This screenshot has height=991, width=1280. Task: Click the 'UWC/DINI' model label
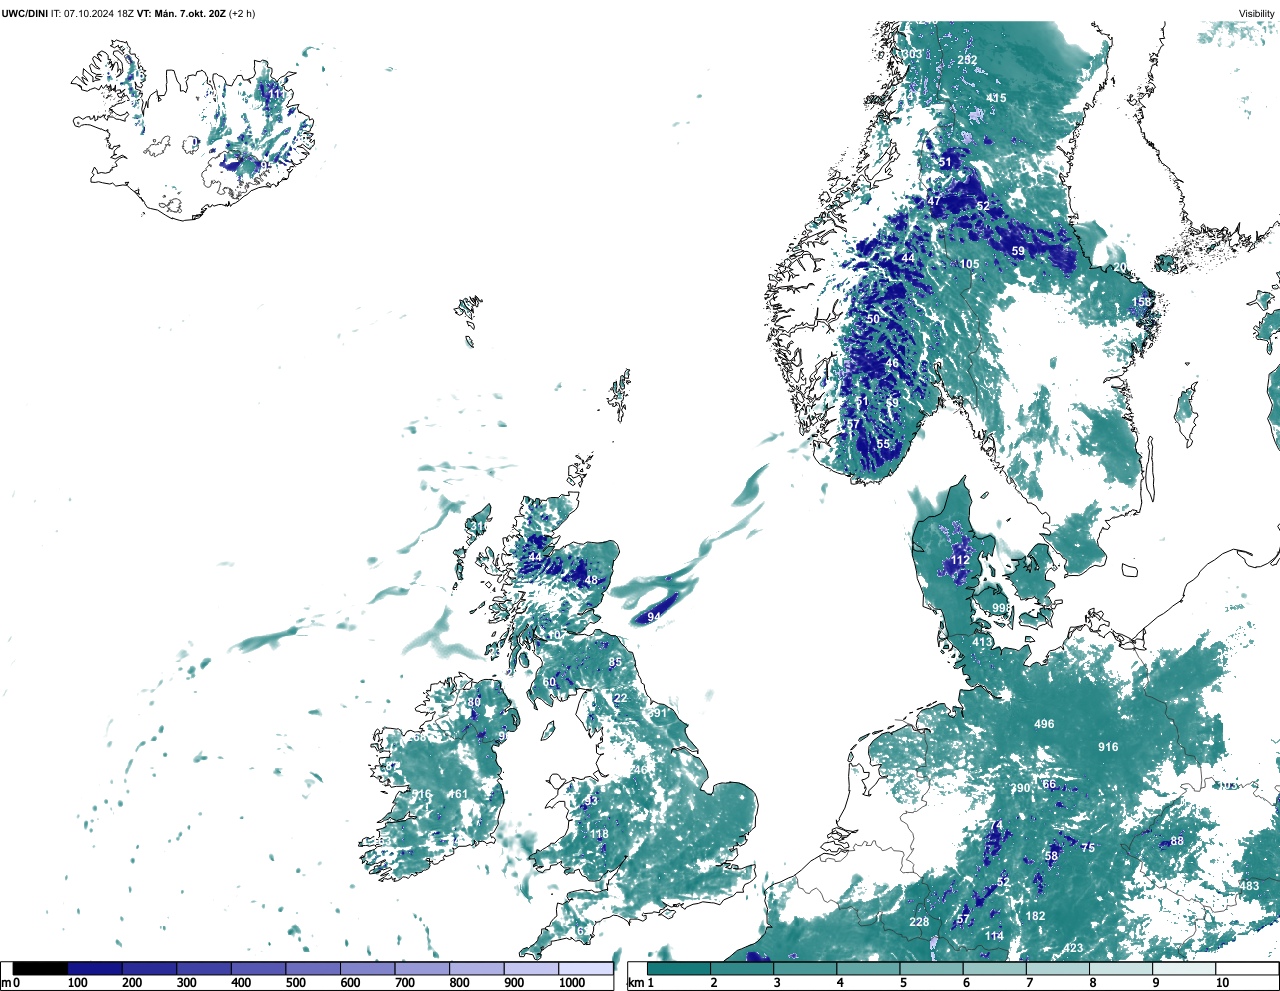24,14
